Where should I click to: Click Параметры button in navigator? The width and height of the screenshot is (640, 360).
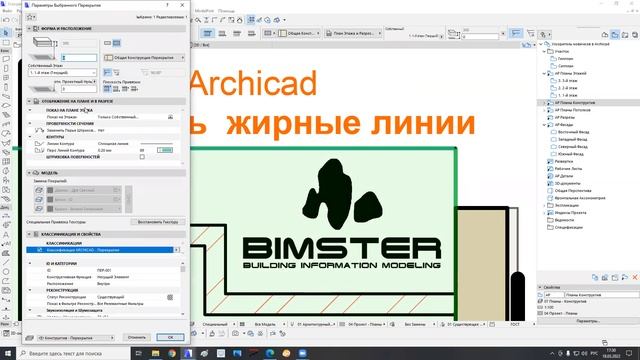pos(588,321)
